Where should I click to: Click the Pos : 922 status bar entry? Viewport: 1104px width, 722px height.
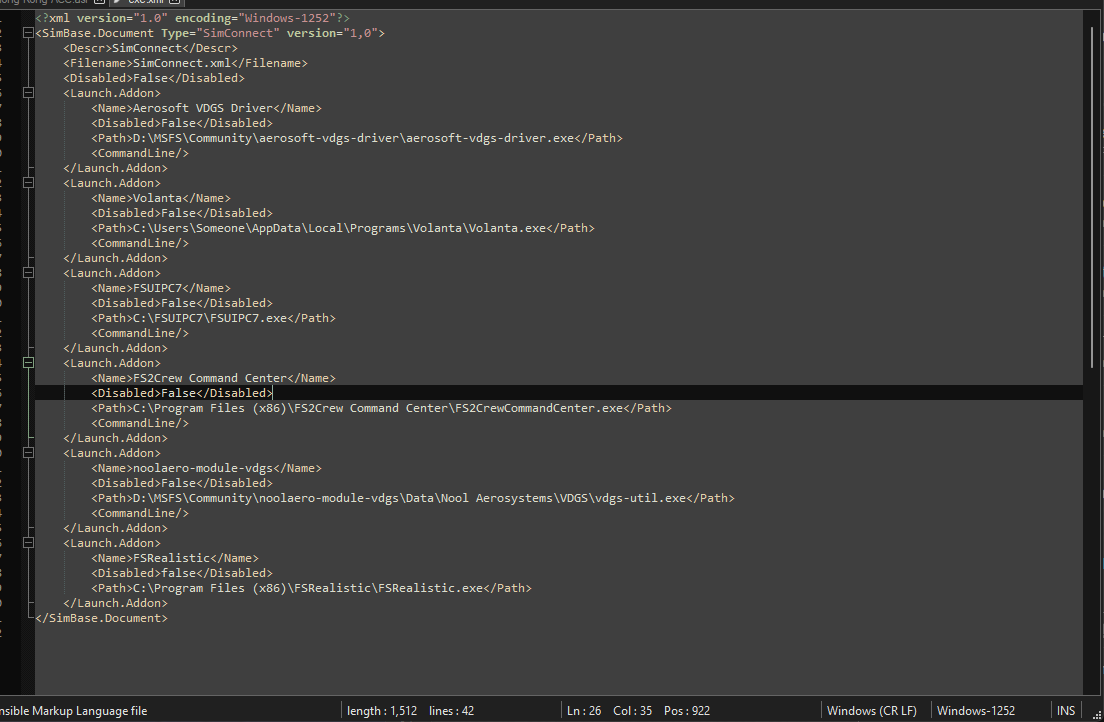[686, 711]
